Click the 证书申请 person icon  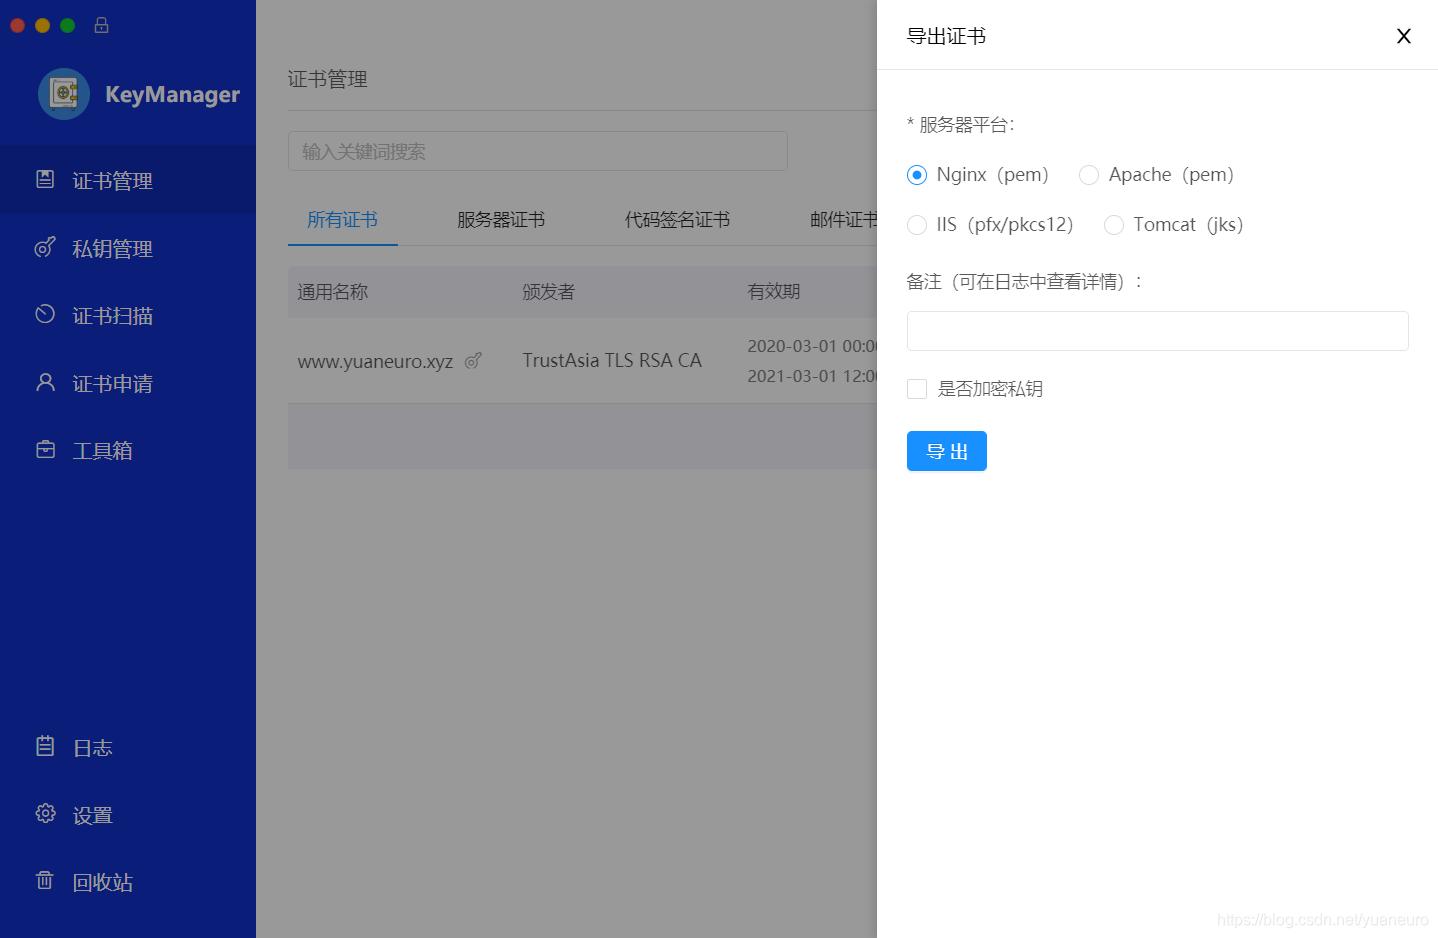pyautogui.click(x=45, y=382)
